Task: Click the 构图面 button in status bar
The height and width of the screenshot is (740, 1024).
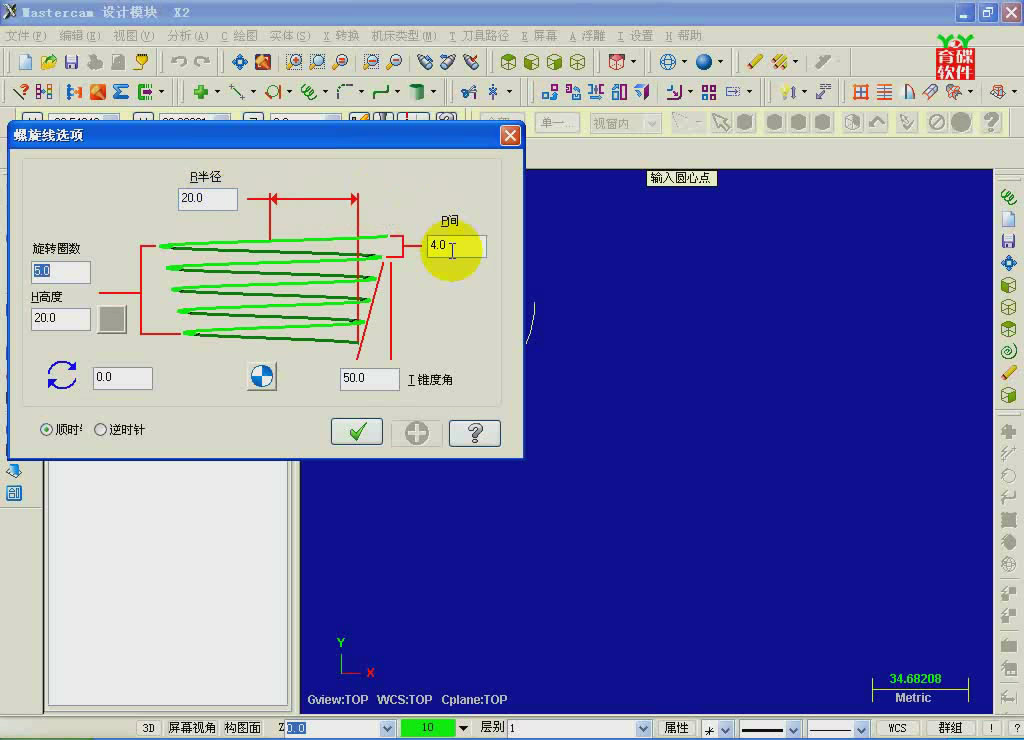Action: tap(242, 728)
